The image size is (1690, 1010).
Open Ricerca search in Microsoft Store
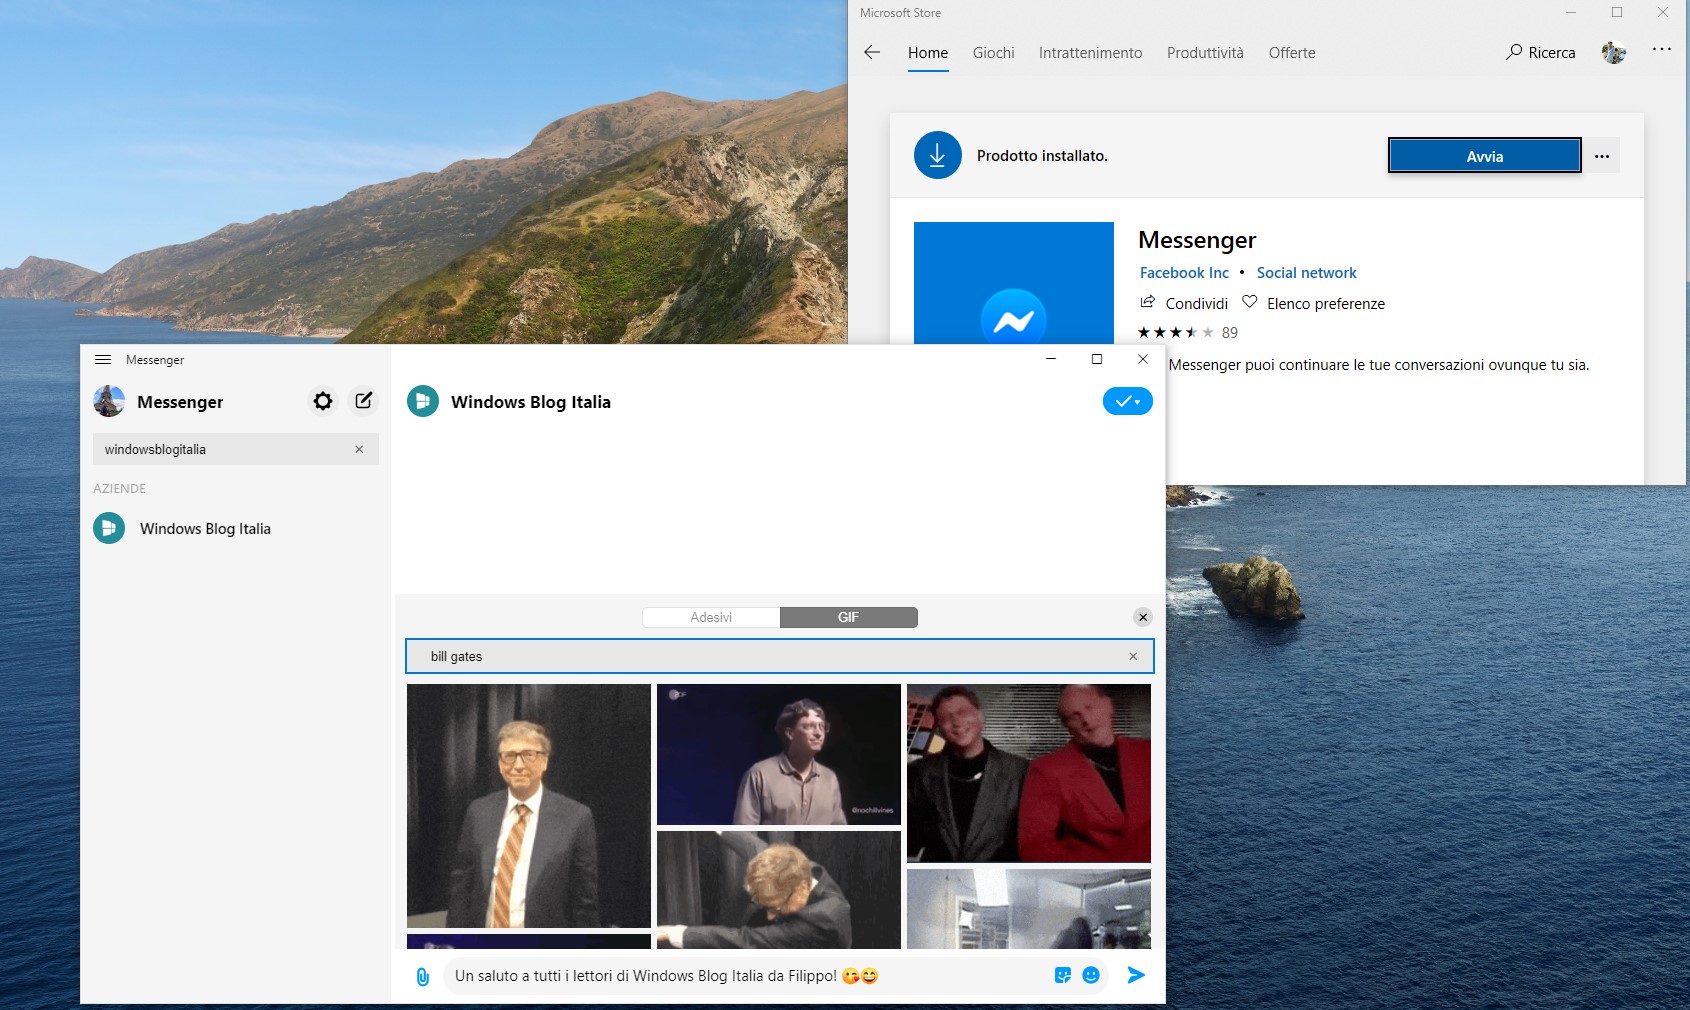[x=1541, y=52]
